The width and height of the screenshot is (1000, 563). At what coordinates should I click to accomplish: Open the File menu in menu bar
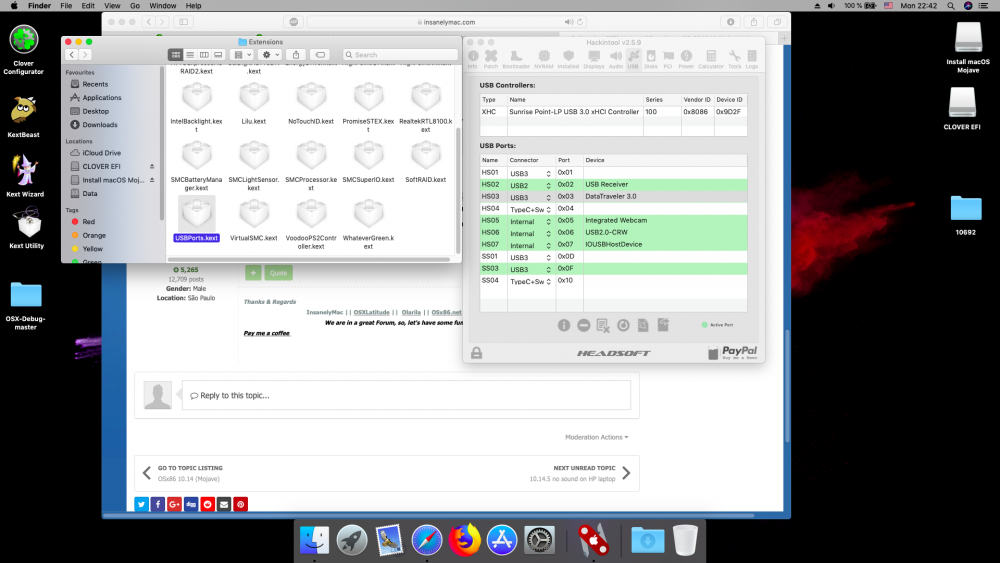(x=66, y=6)
